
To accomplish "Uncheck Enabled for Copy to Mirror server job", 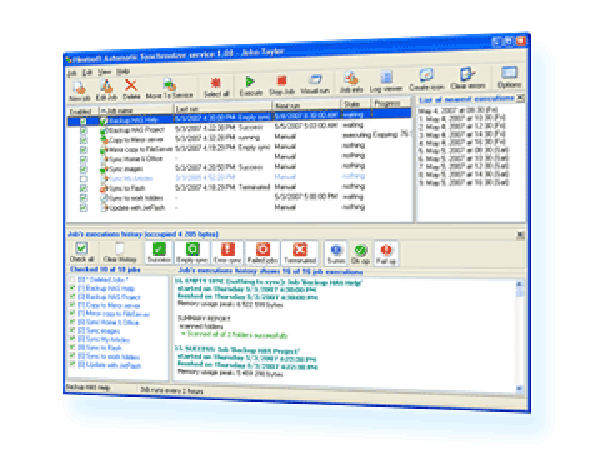I will (83, 140).
